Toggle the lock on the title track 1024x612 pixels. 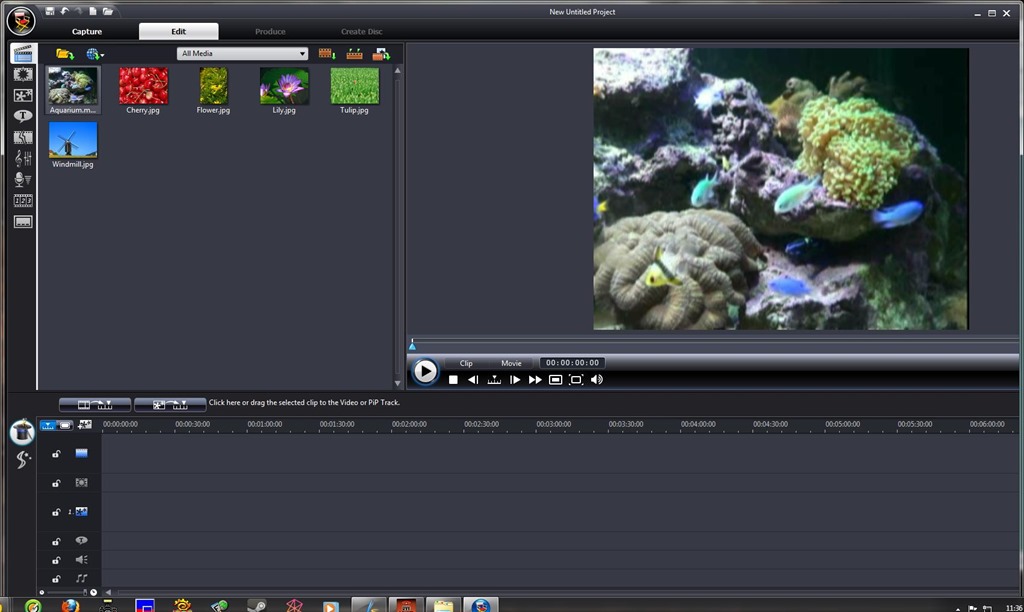pos(56,541)
